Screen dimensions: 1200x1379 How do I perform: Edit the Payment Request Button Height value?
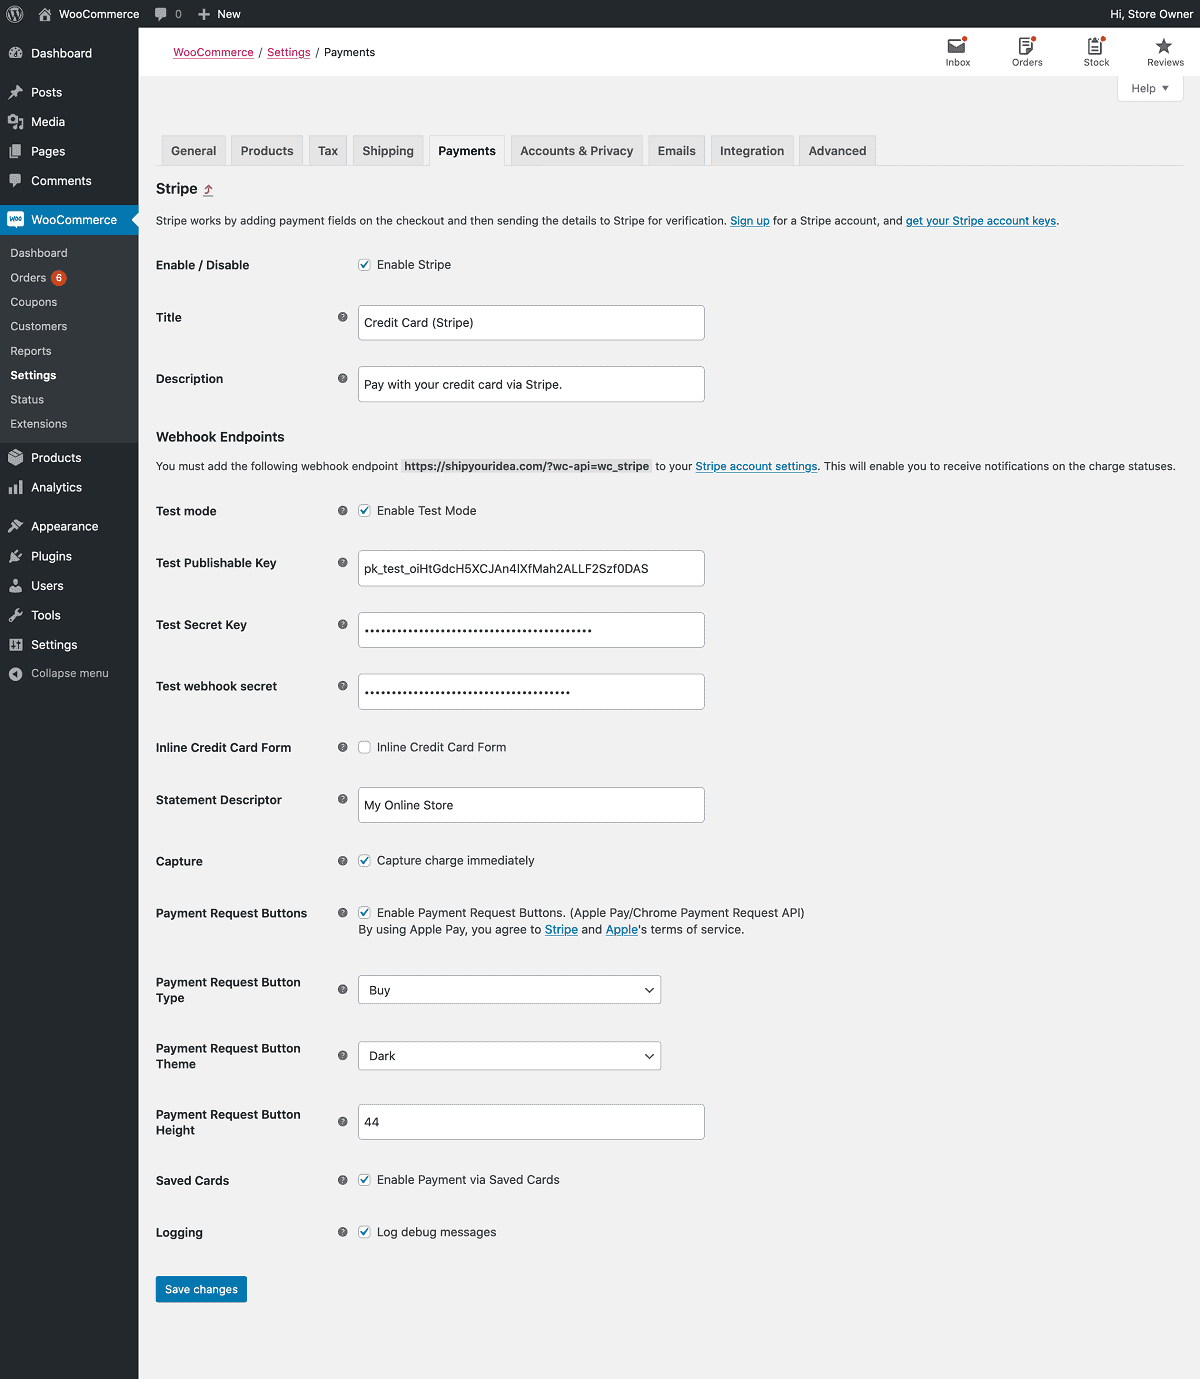pos(530,1121)
